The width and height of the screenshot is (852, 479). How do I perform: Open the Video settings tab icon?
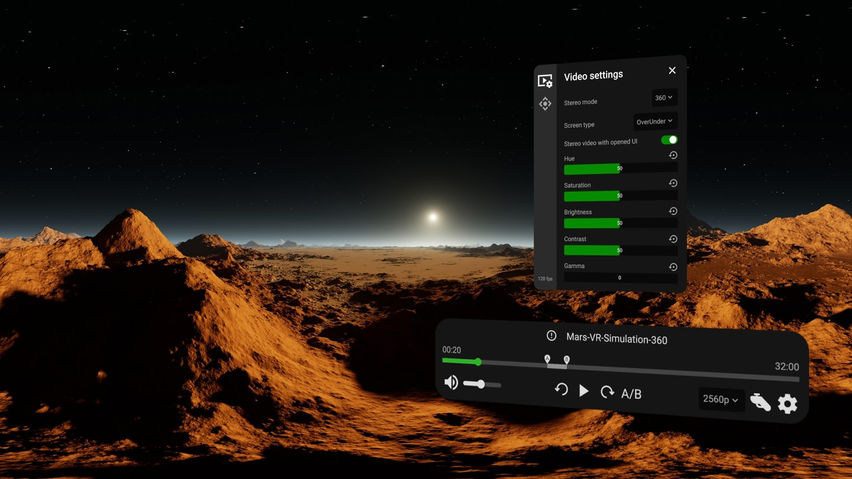[545, 81]
